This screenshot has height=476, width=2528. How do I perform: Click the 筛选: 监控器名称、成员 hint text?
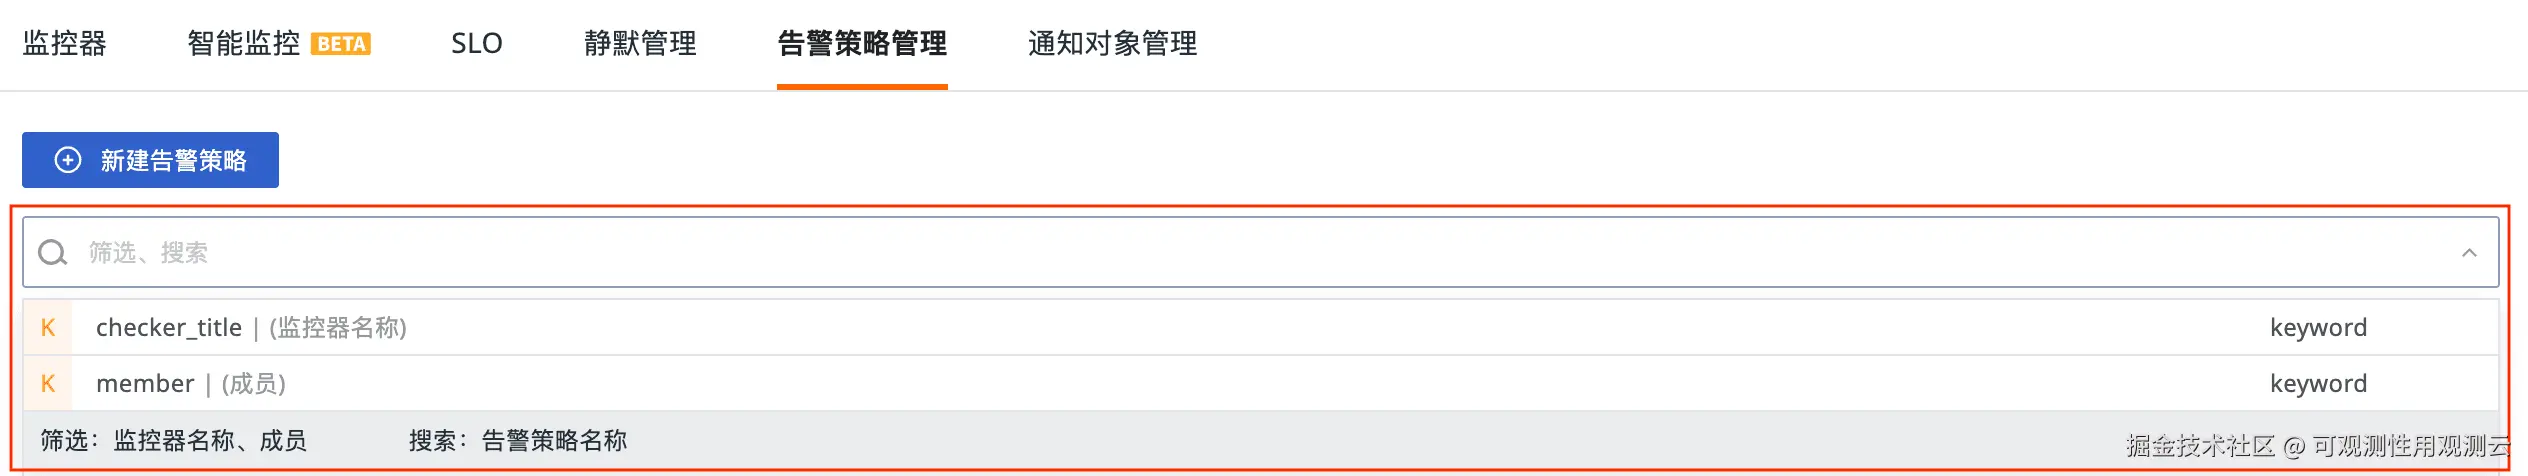pos(174,441)
